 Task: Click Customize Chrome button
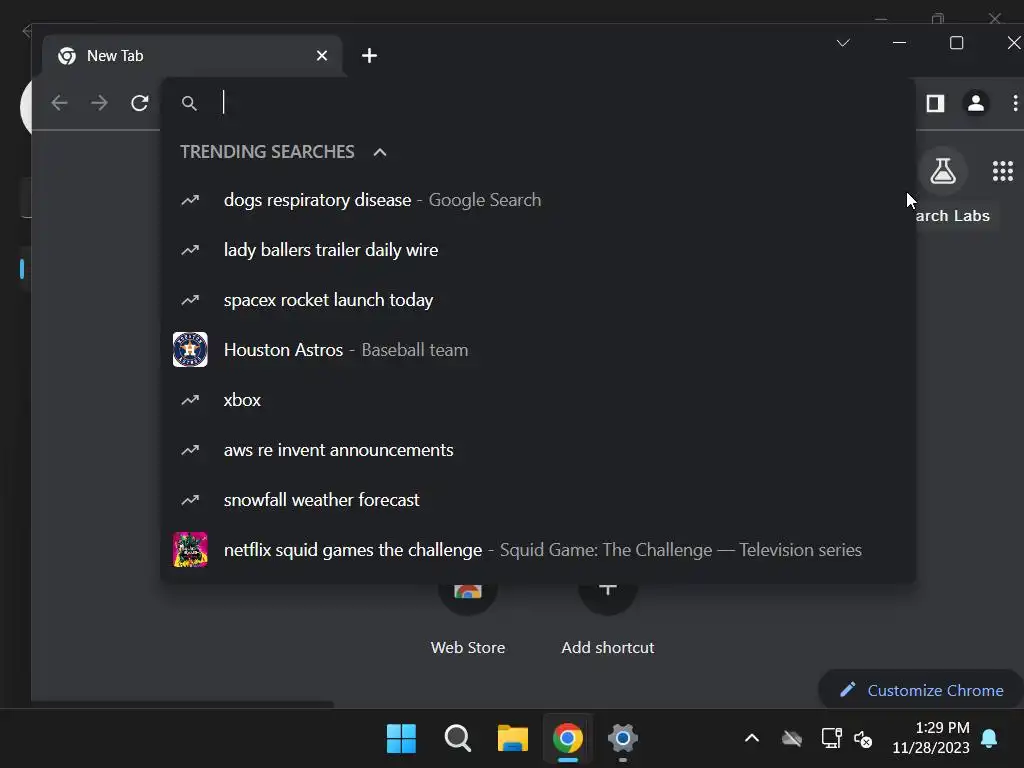click(x=921, y=690)
